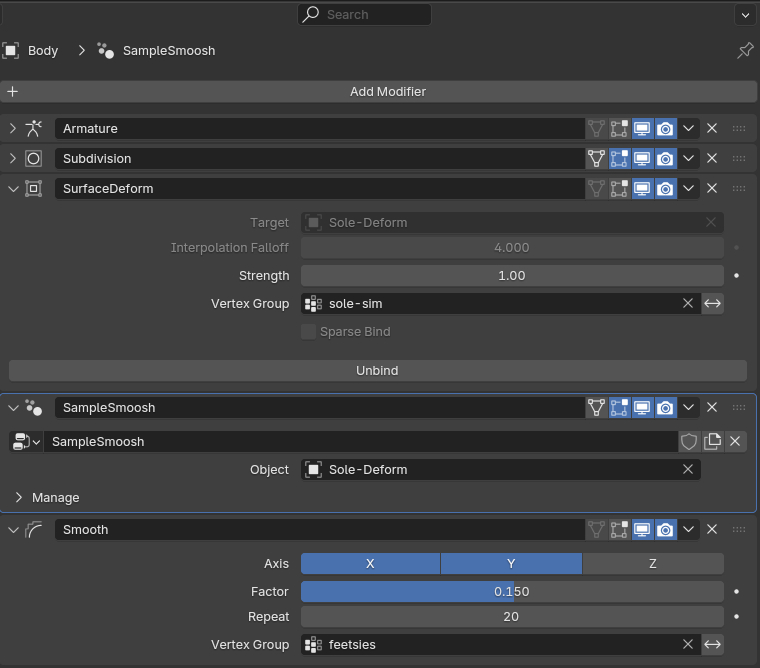Click the Unbind button
Image resolution: width=760 pixels, height=668 pixels.
click(377, 370)
